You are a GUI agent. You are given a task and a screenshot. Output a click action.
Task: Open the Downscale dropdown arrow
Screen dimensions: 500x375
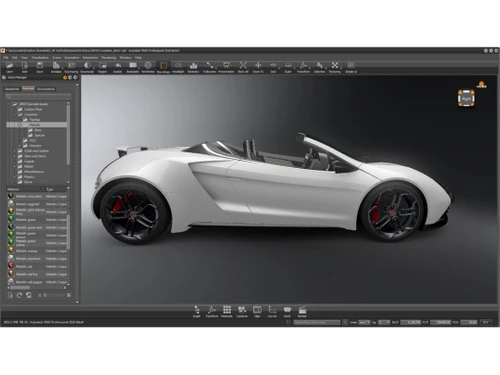pos(93,68)
